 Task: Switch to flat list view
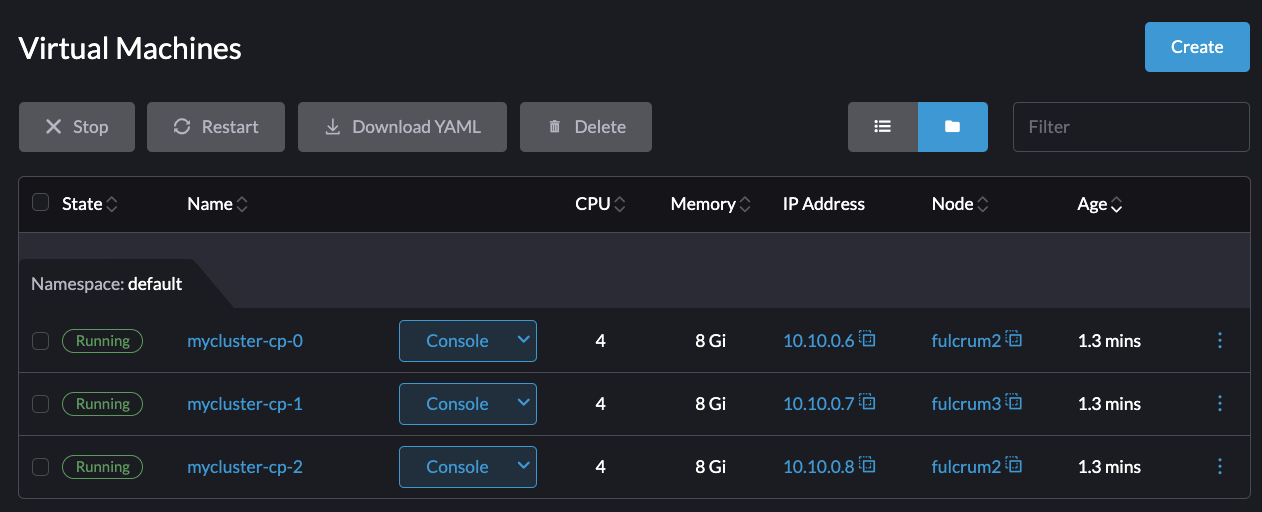pyautogui.click(x=882, y=127)
